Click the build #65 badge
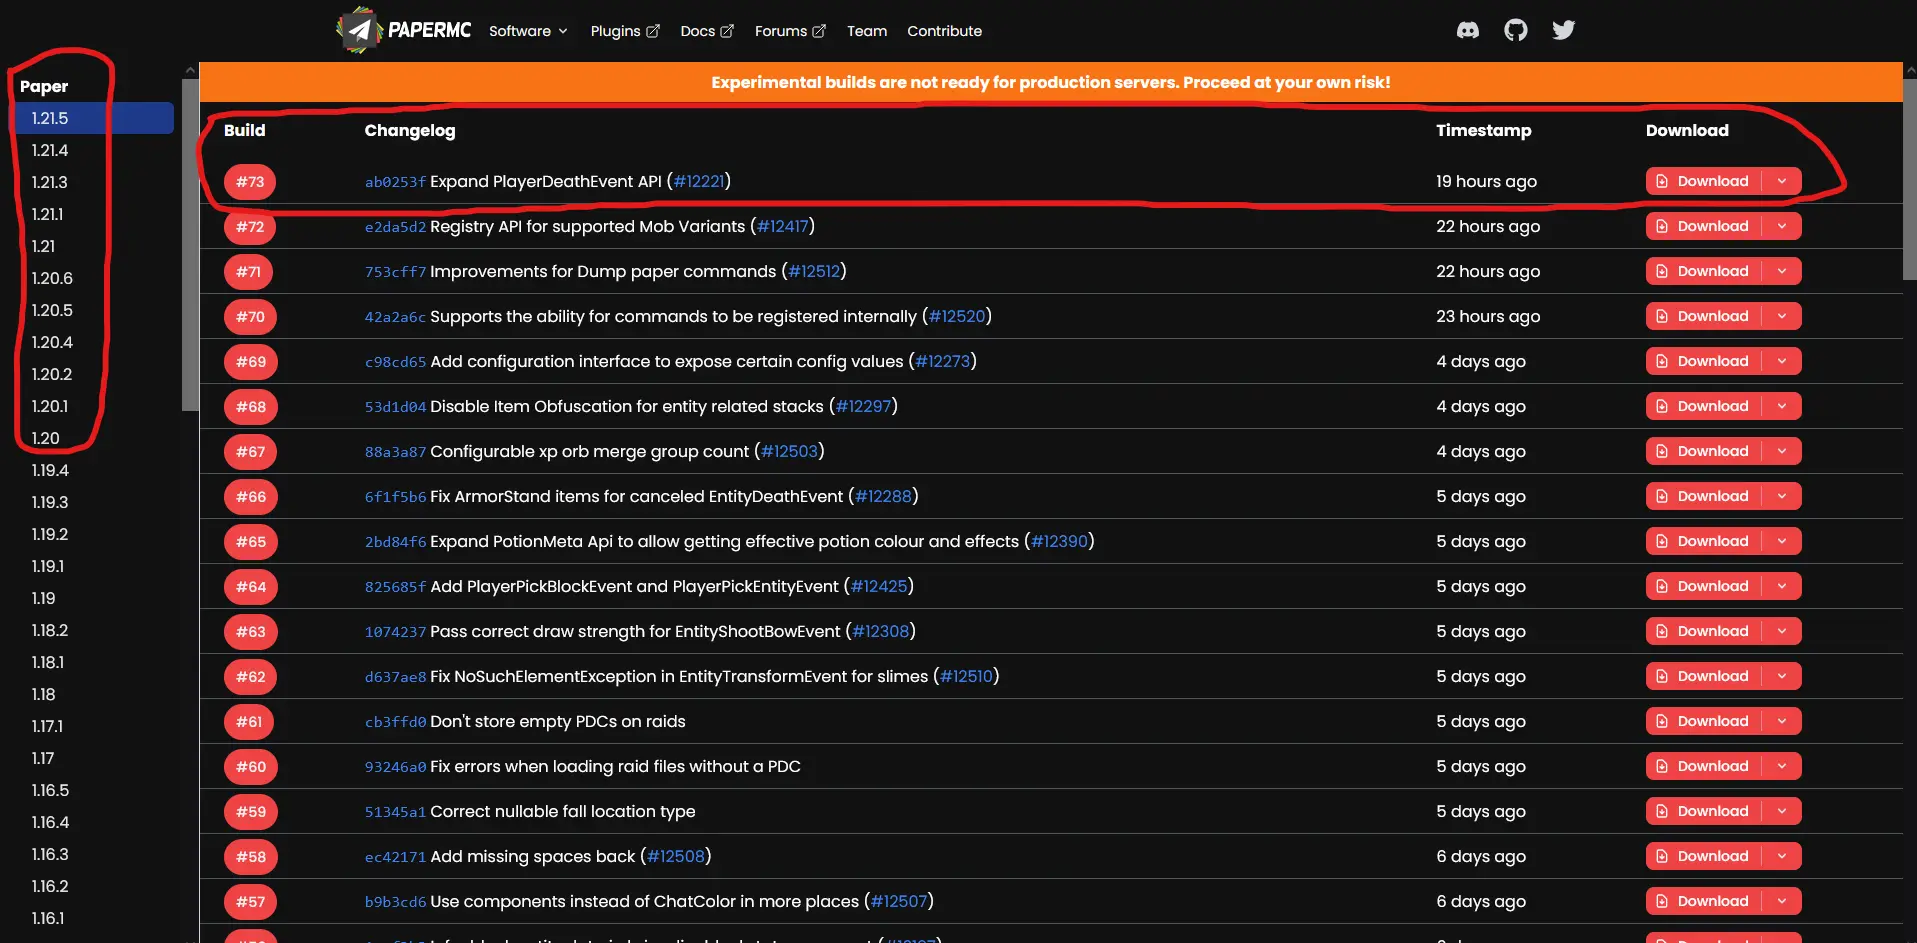 250,542
